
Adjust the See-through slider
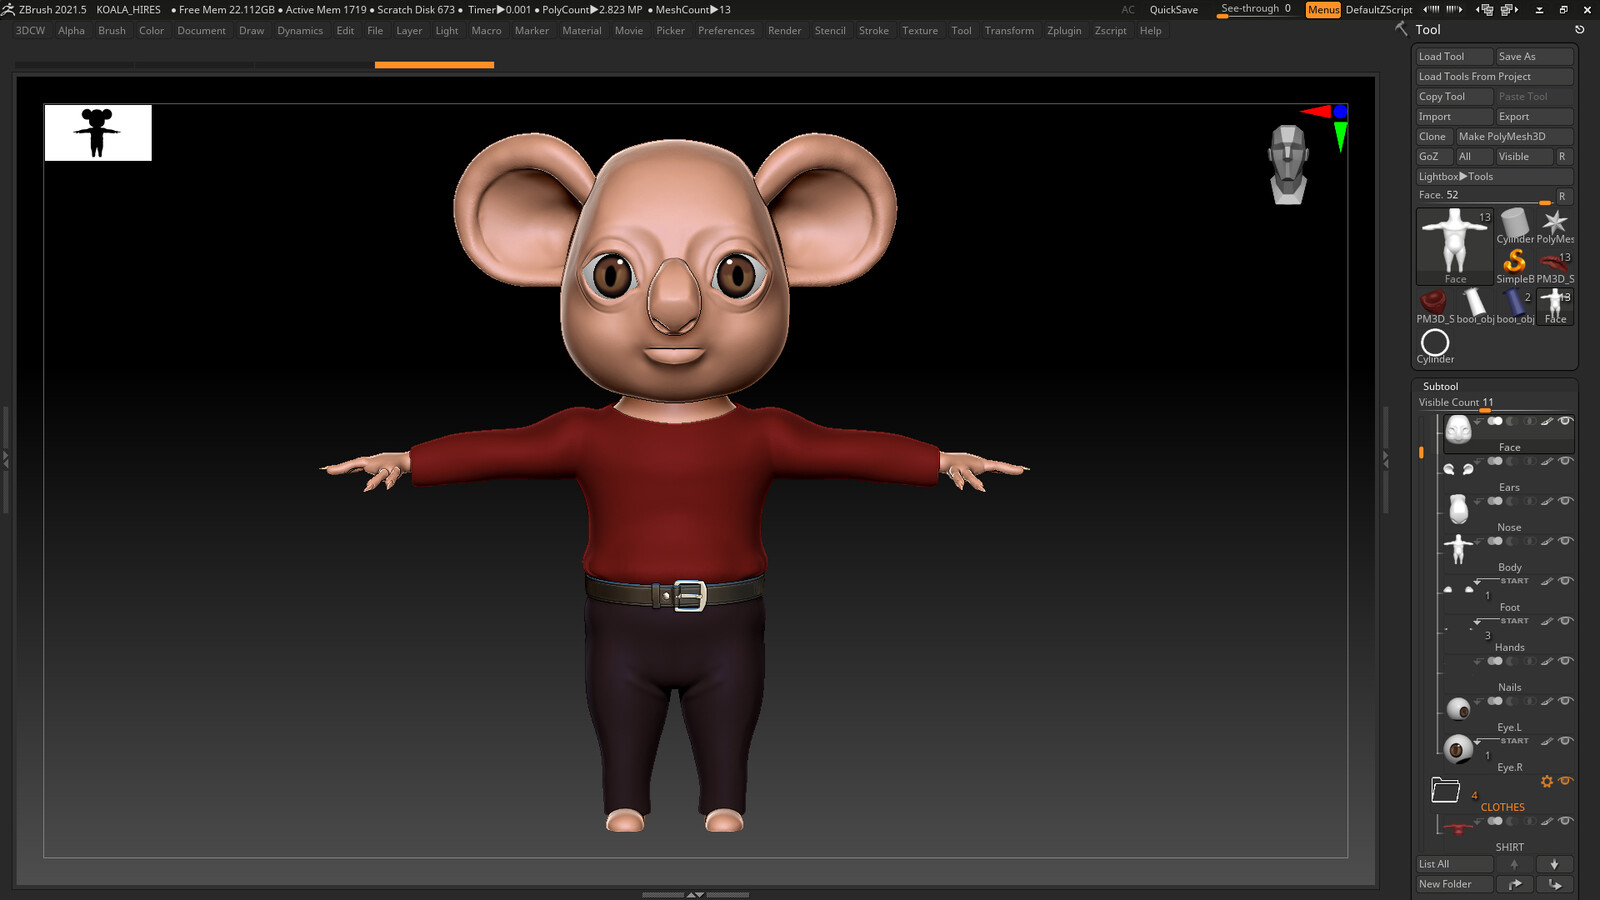pyautogui.click(x=1256, y=9)
